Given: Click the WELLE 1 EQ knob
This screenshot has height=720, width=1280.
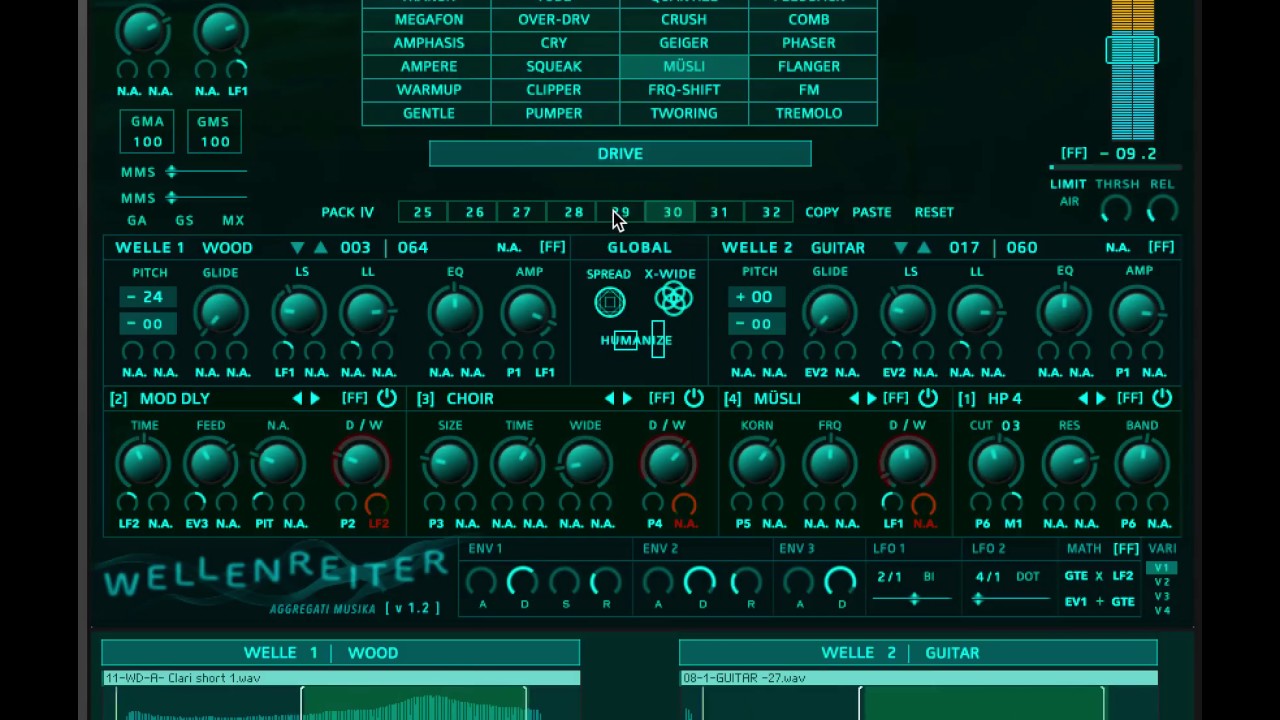Looking at the screenshot, I should (x=455, y=313).
